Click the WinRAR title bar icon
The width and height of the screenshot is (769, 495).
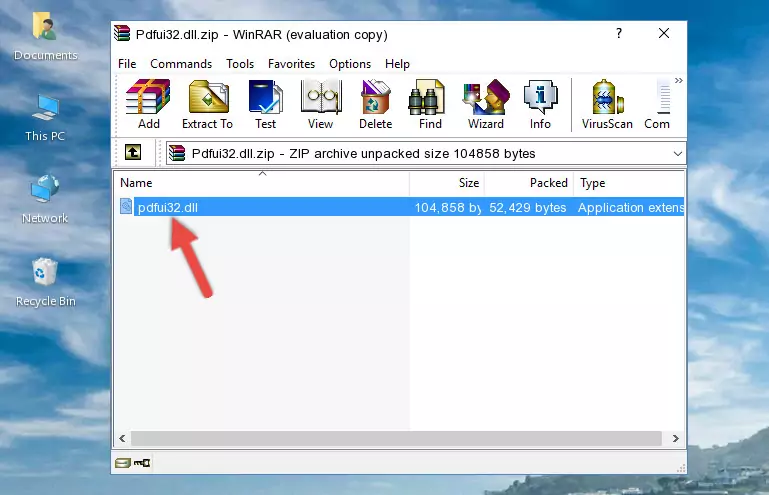[x=122, y=33]
